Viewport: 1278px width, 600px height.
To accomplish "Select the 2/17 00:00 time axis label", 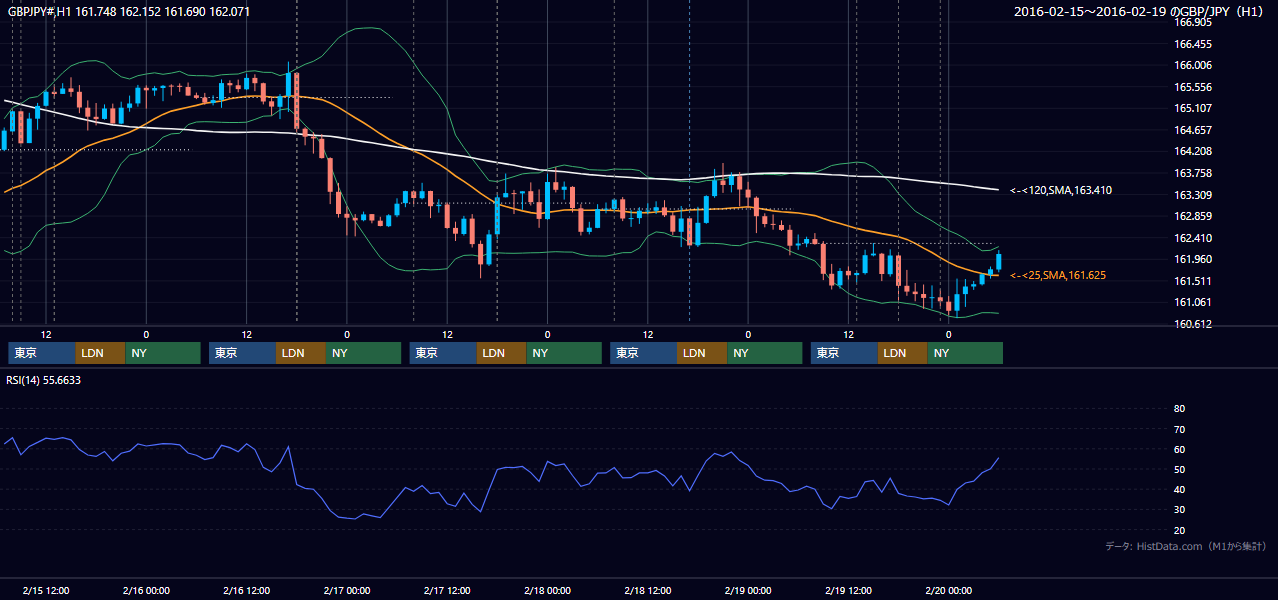I will pos(347,590).
